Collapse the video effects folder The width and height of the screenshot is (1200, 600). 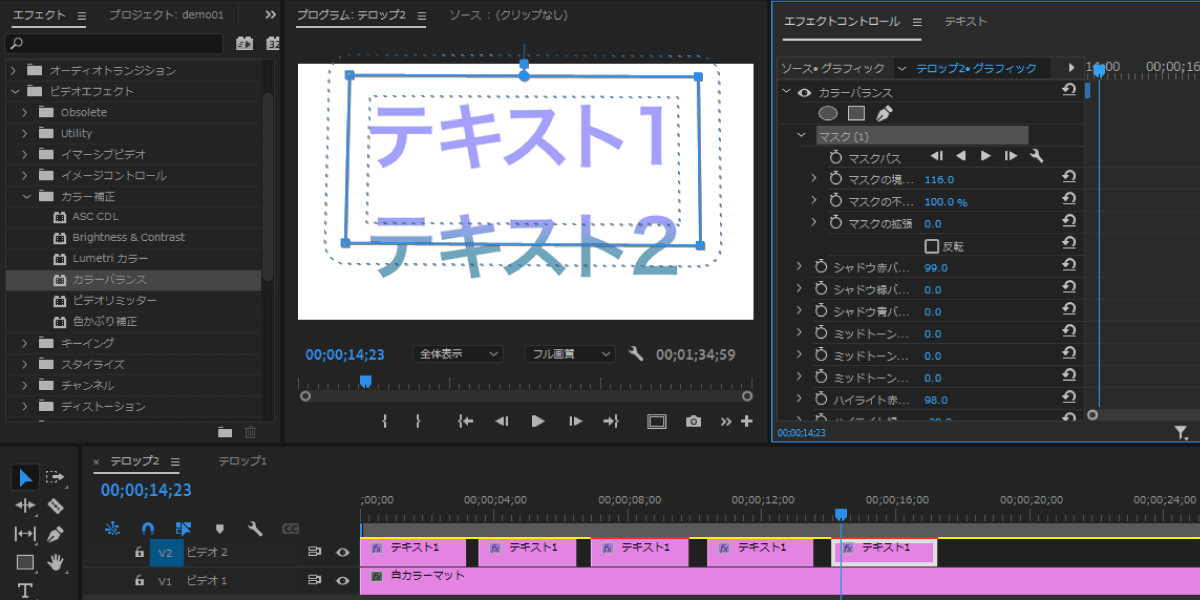[13, 91]
